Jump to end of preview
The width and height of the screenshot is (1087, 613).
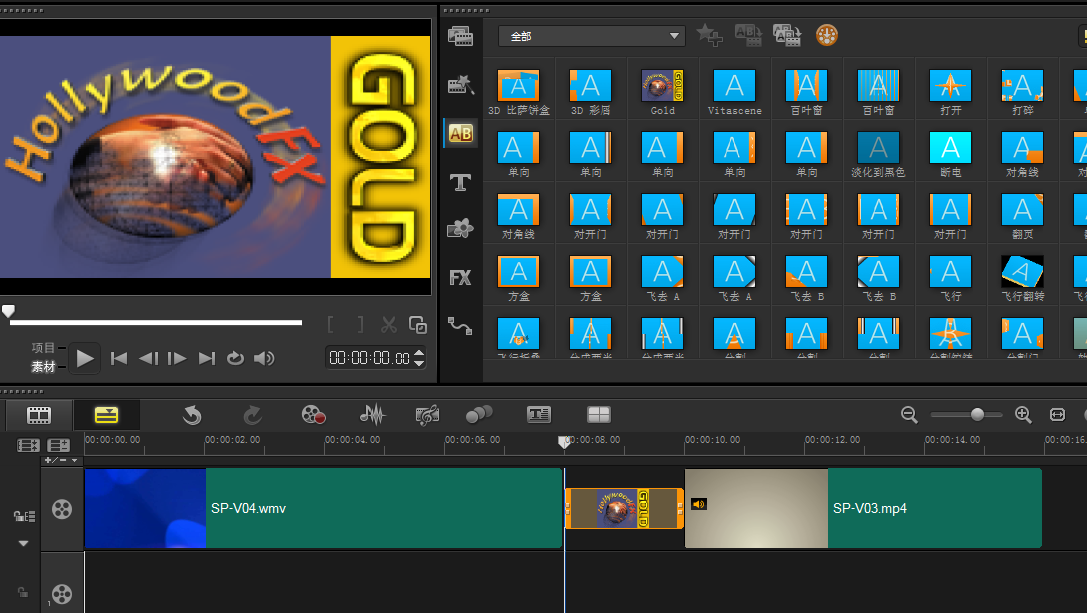tap(207, 359)
